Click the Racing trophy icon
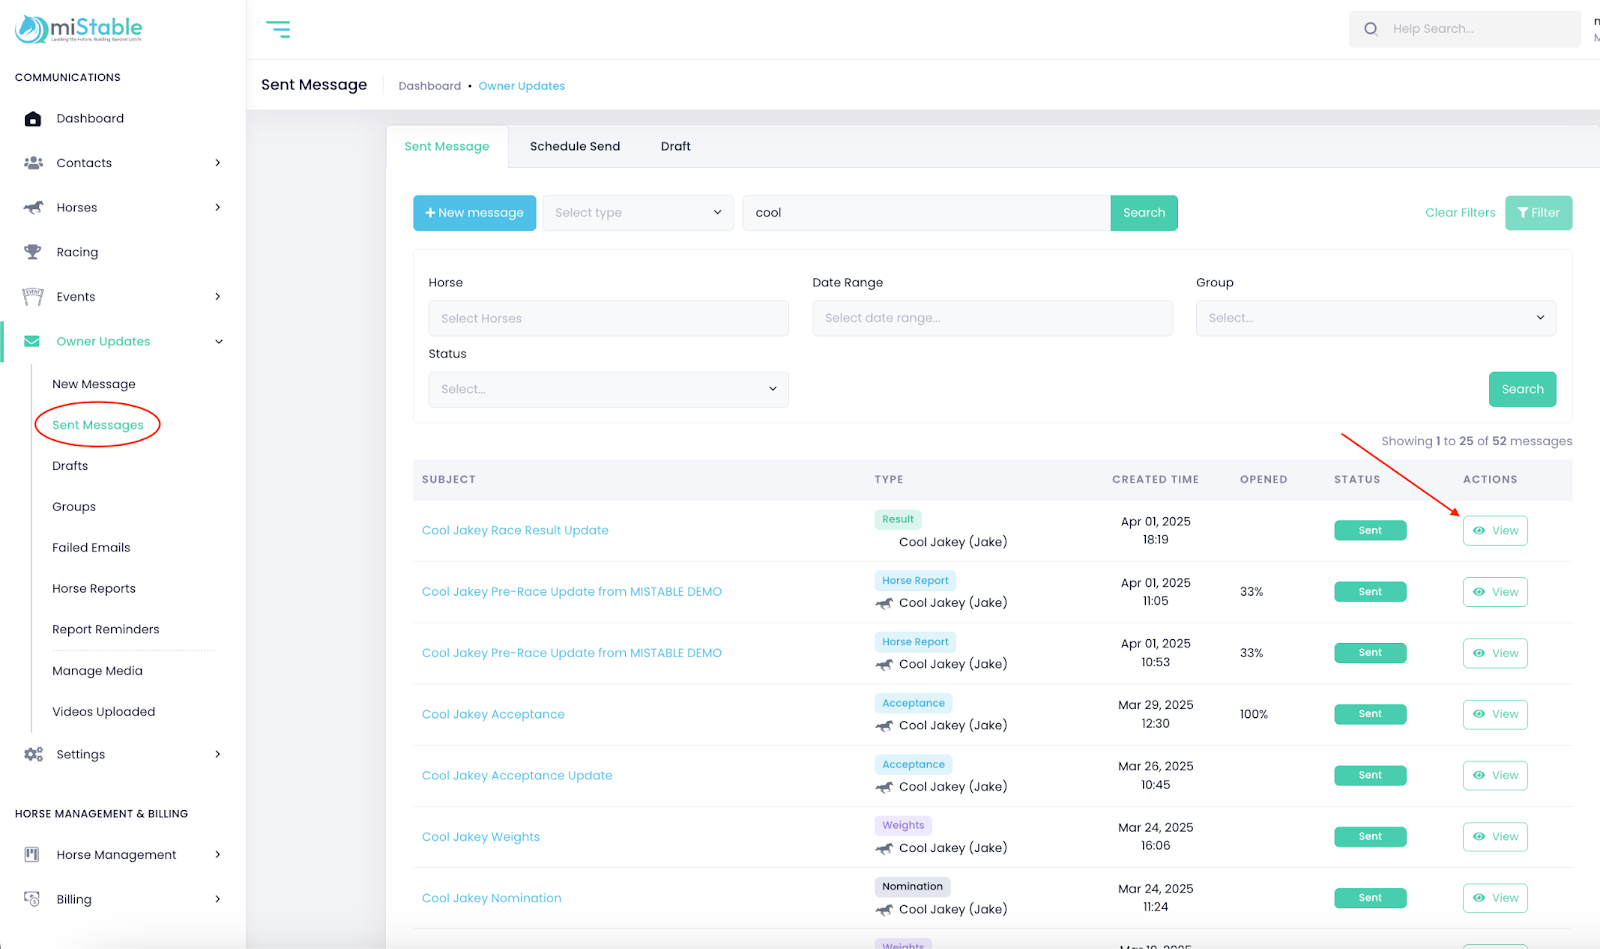 pyautogui.click(x=33, y=252)
